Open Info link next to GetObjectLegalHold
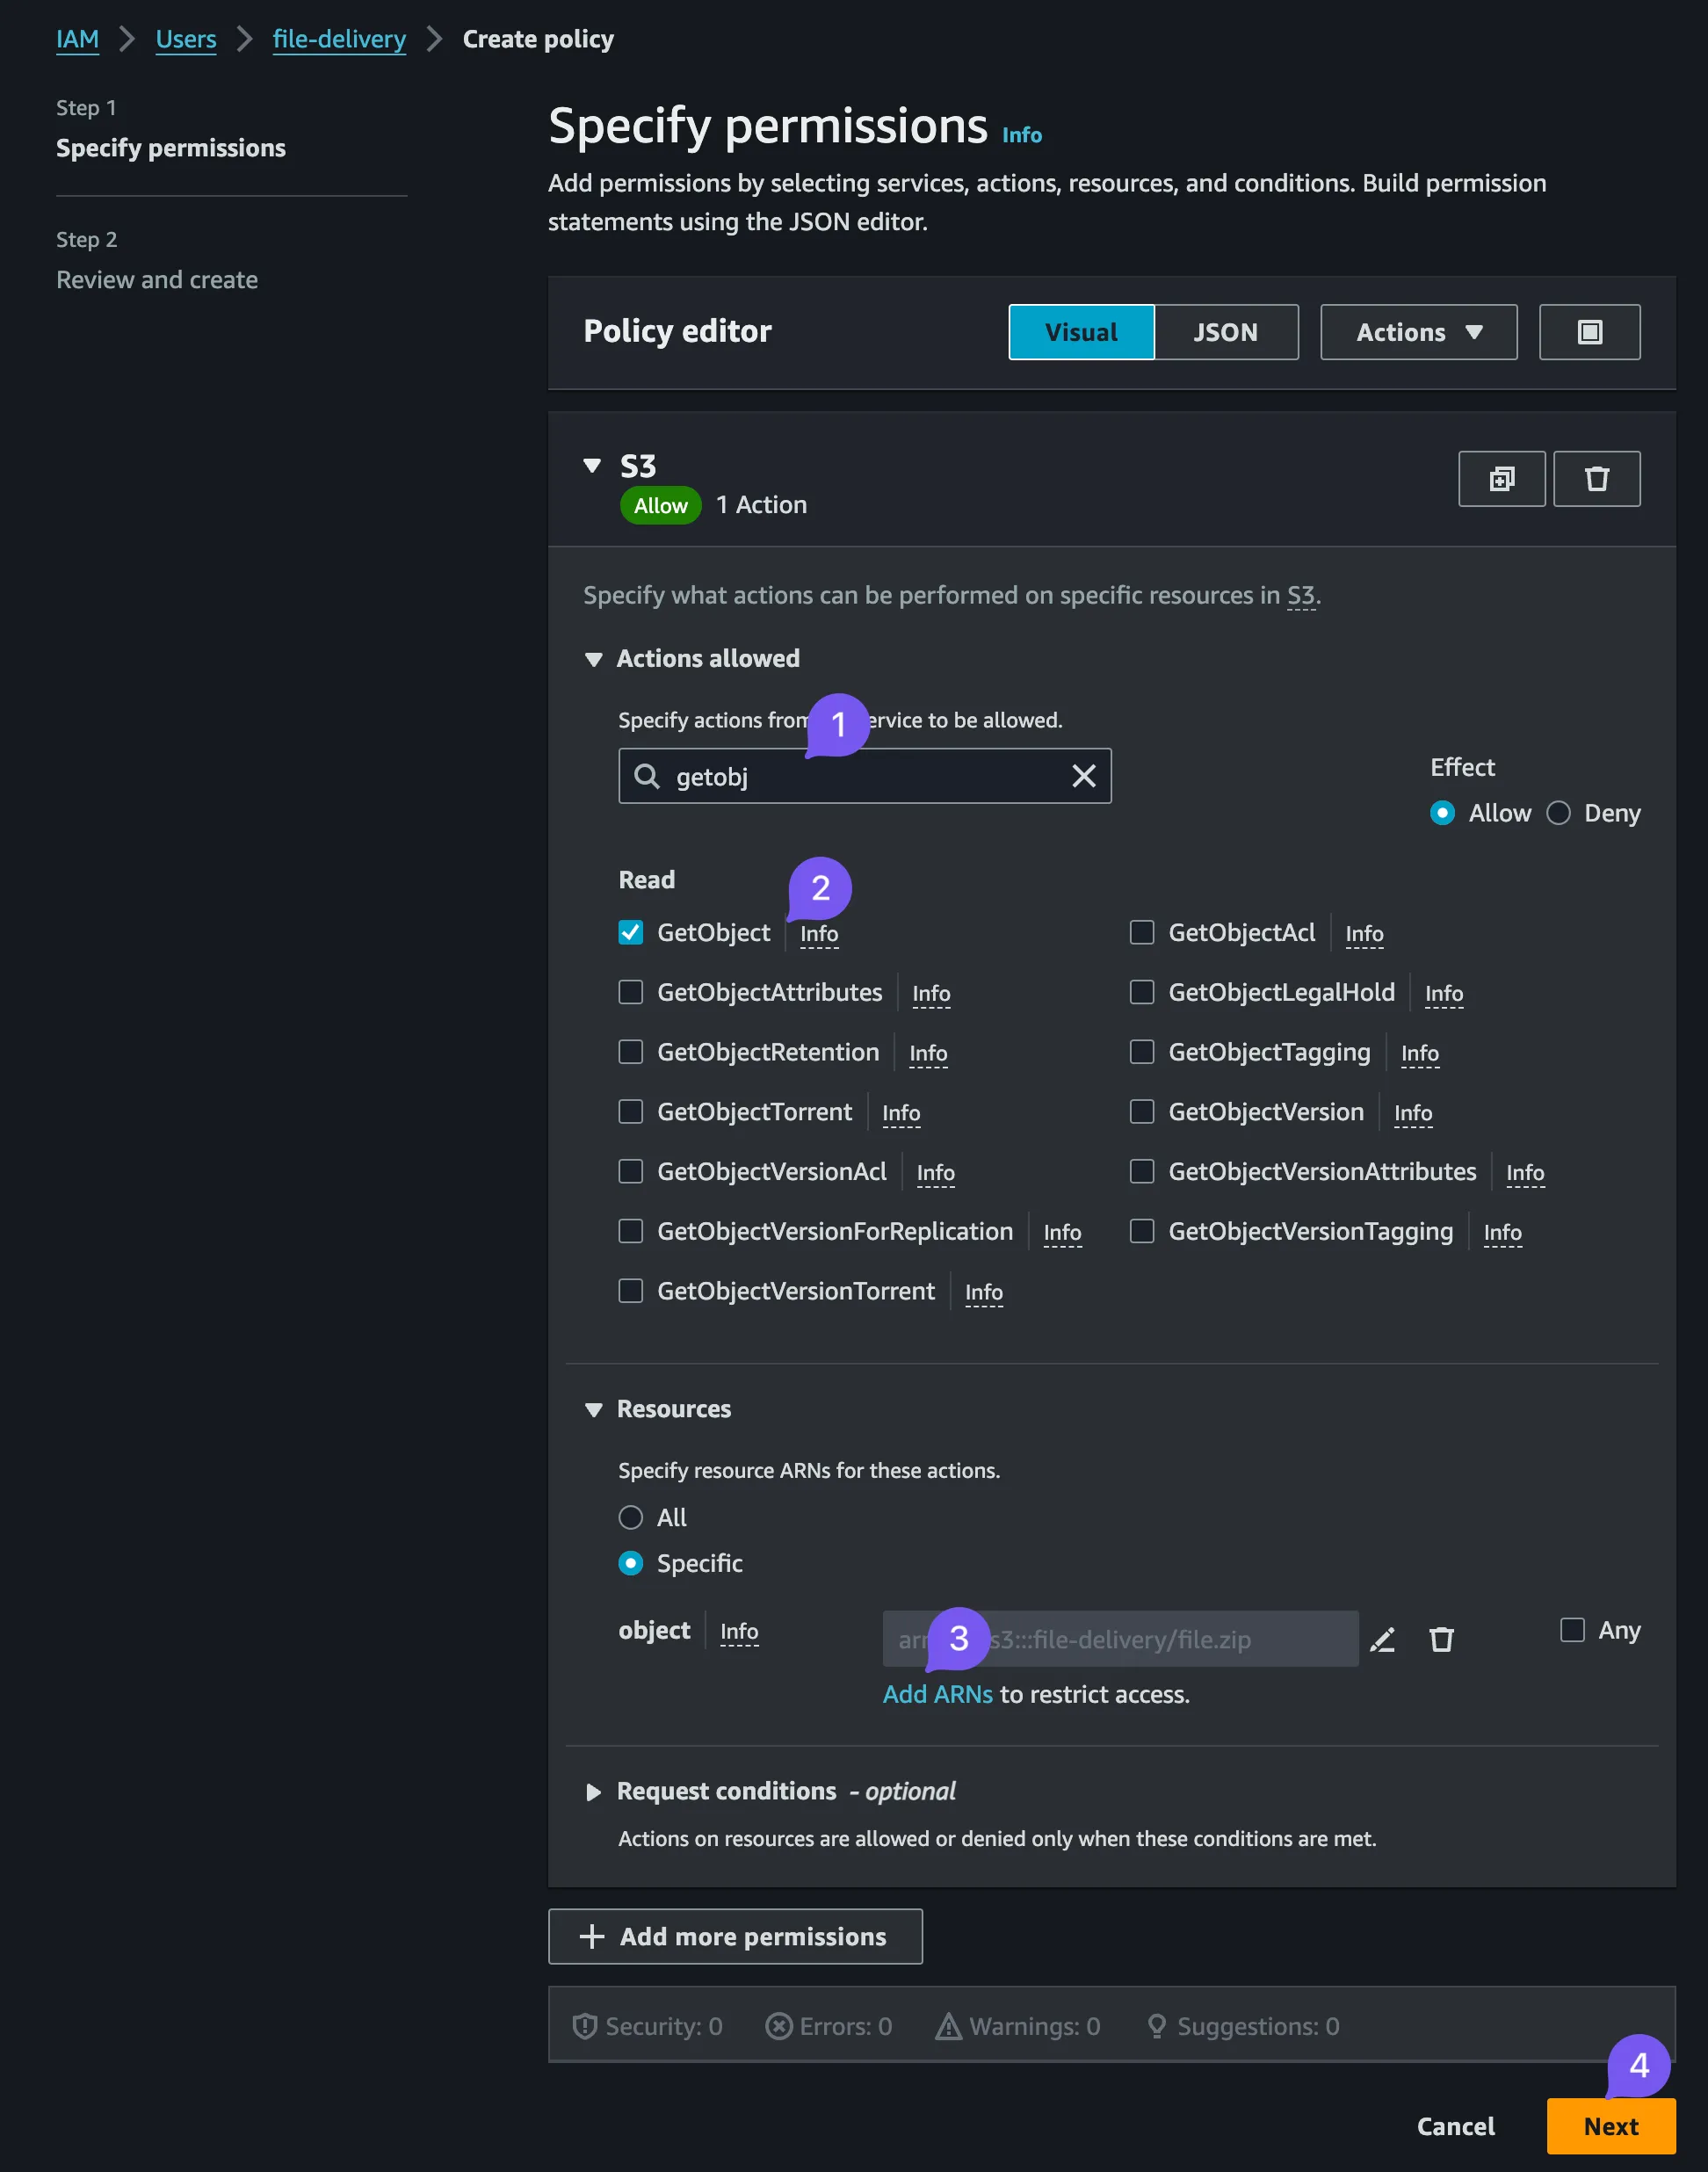This screenshot has height=2172, width=1708. point(1443,994)
